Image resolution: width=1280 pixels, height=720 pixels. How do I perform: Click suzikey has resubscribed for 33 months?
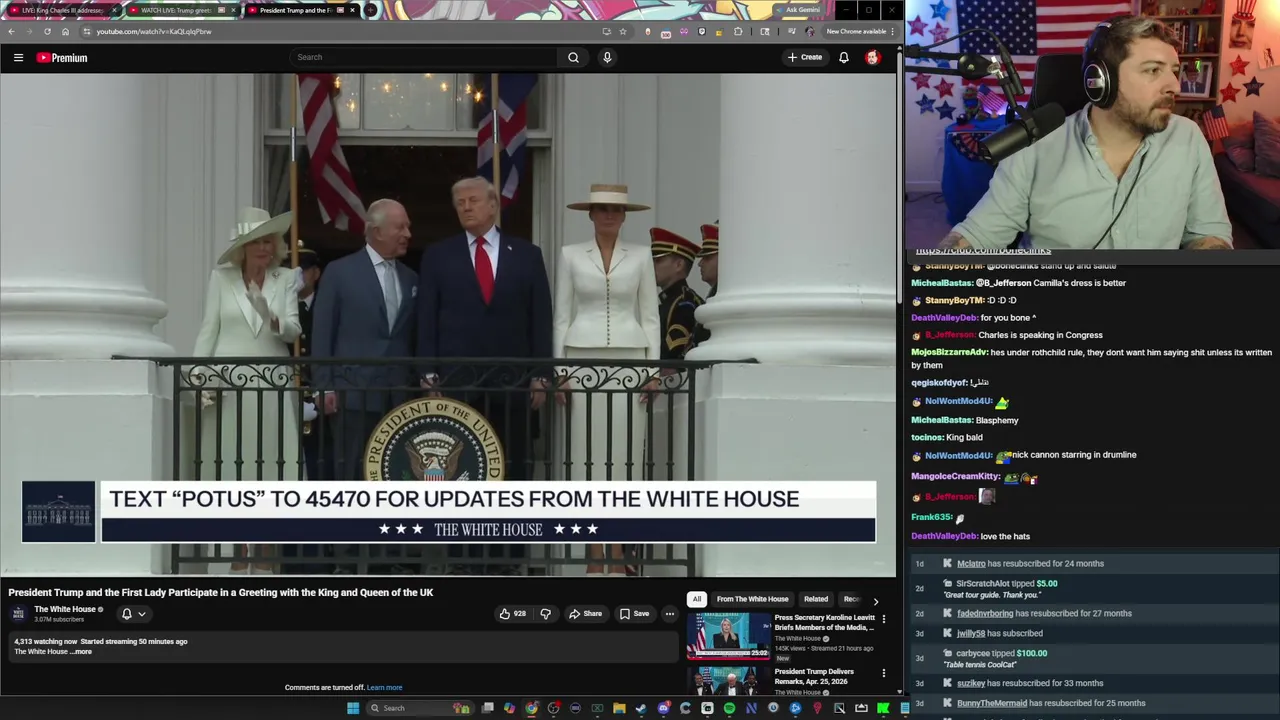point(1030,683)
